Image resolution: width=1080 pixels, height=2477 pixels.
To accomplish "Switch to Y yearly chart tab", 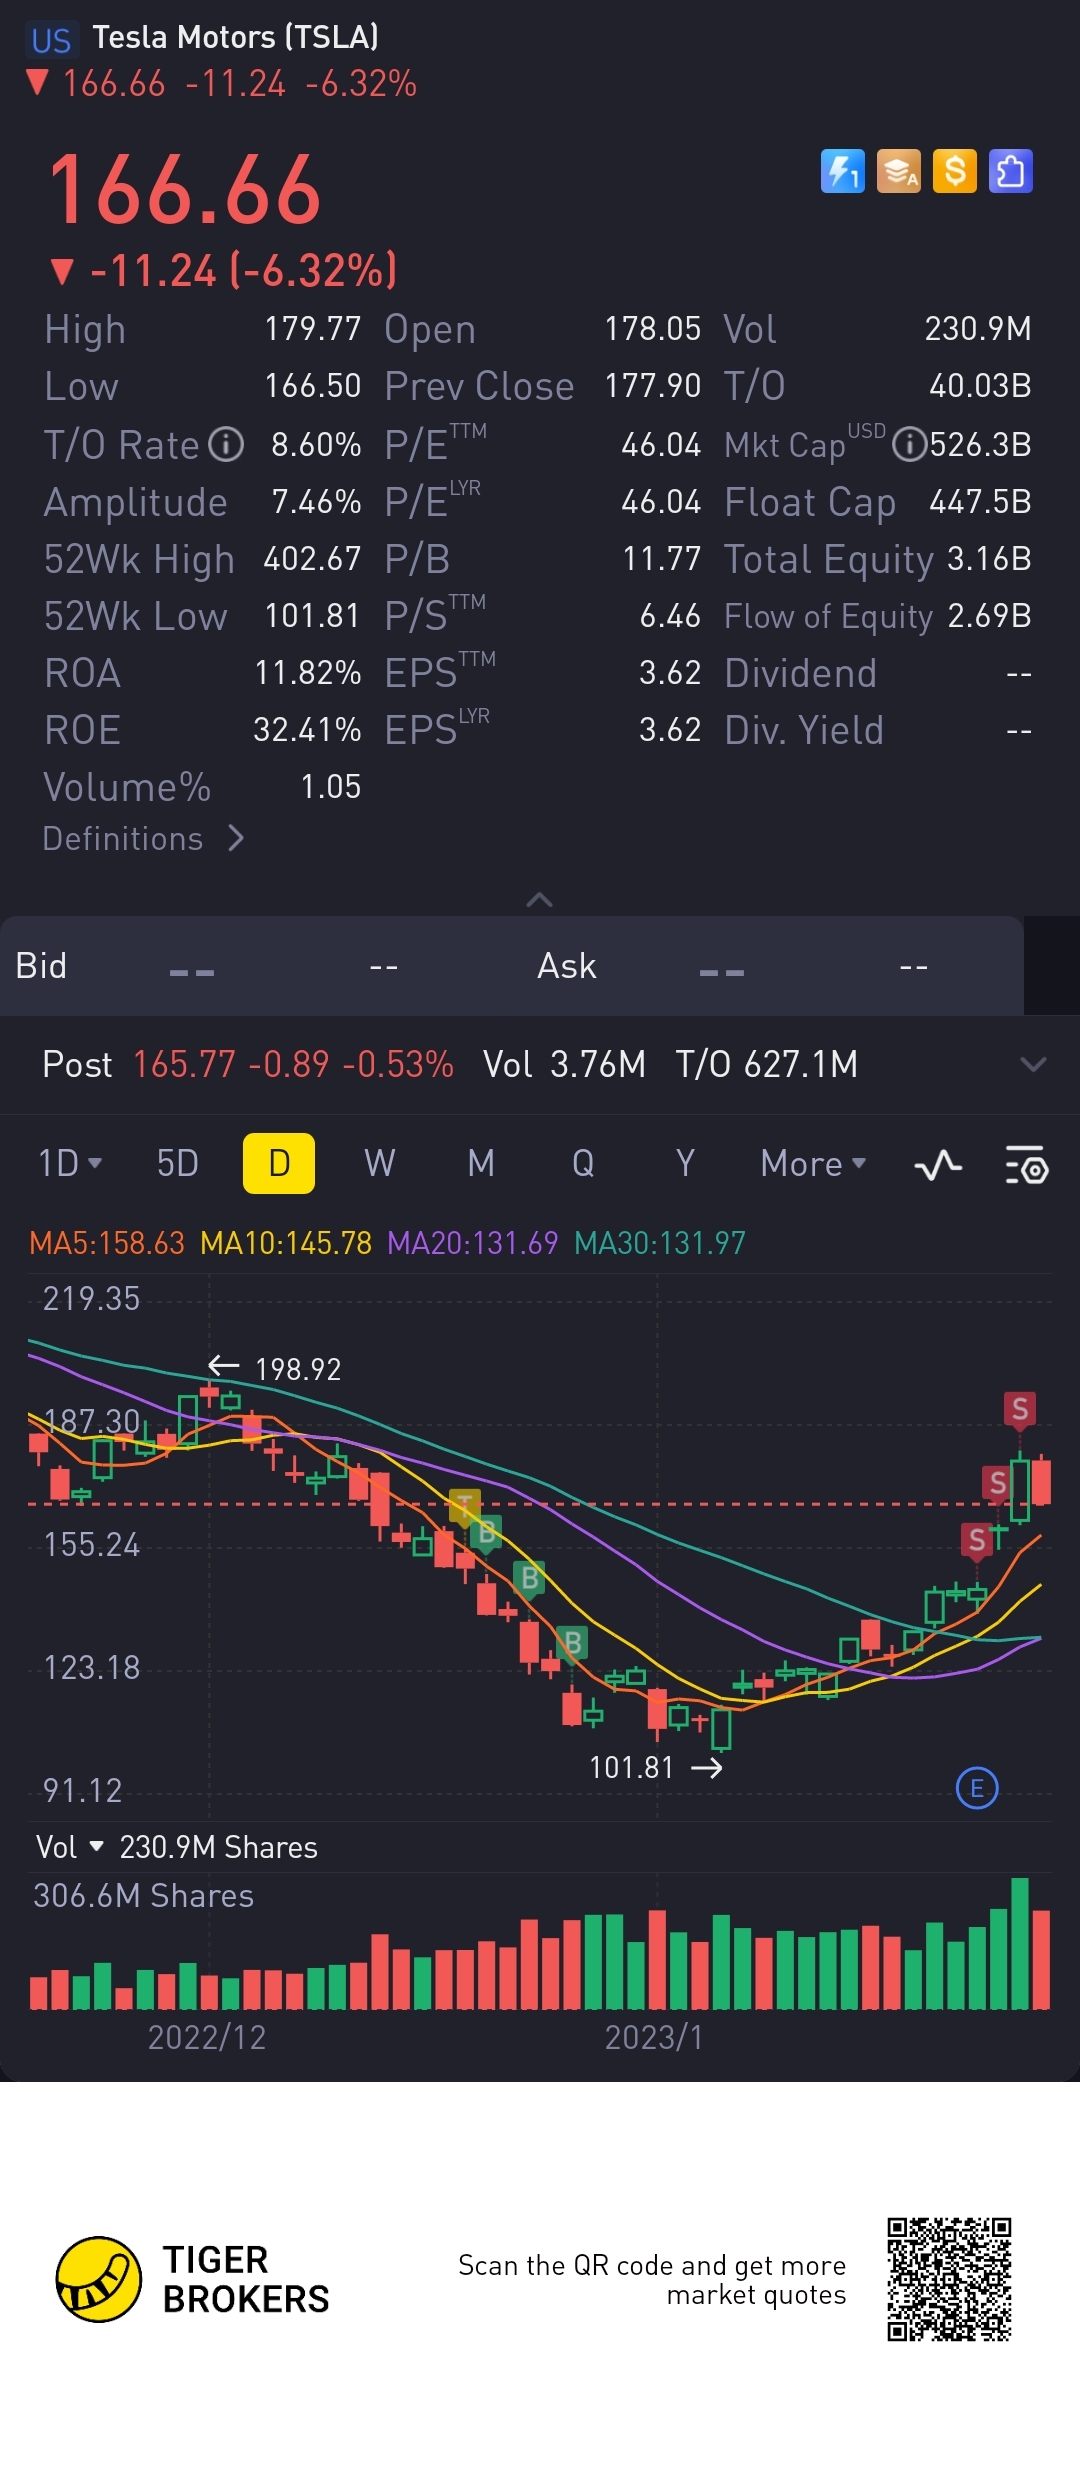I will point(685,1163).
